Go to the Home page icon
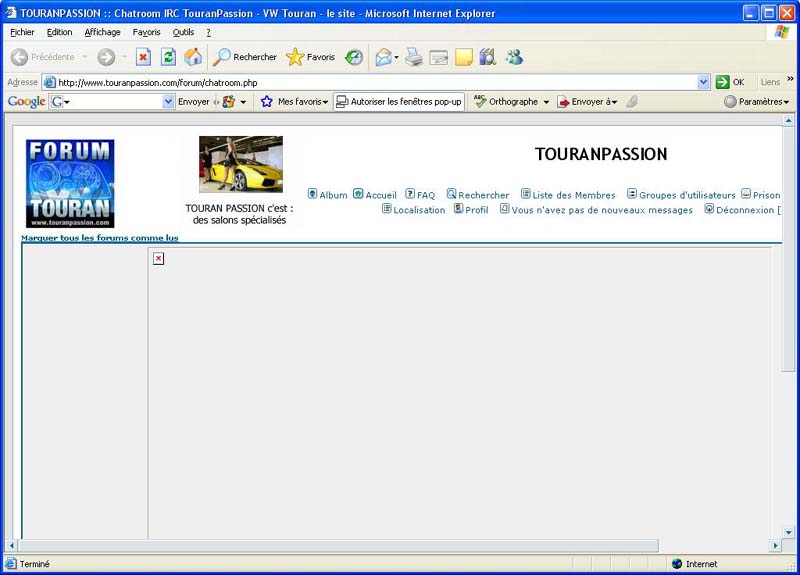This screenshot has width=800, height=575. (x=193, y=57)
